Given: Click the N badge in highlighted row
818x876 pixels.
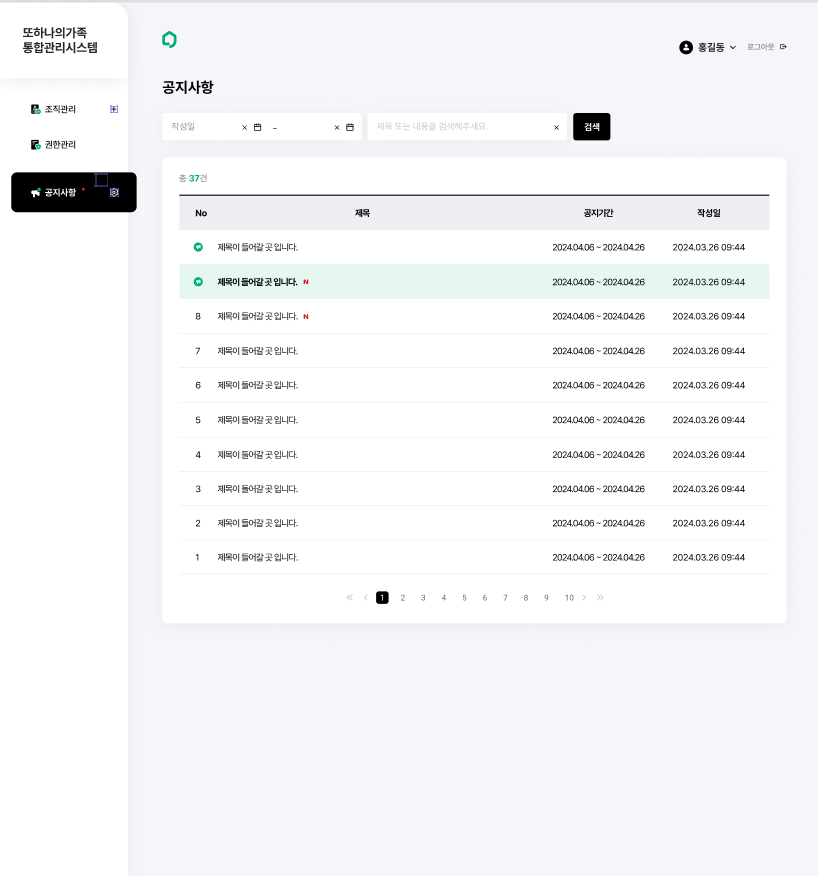Looking at the screenshot, I should [x=306, y=282].
